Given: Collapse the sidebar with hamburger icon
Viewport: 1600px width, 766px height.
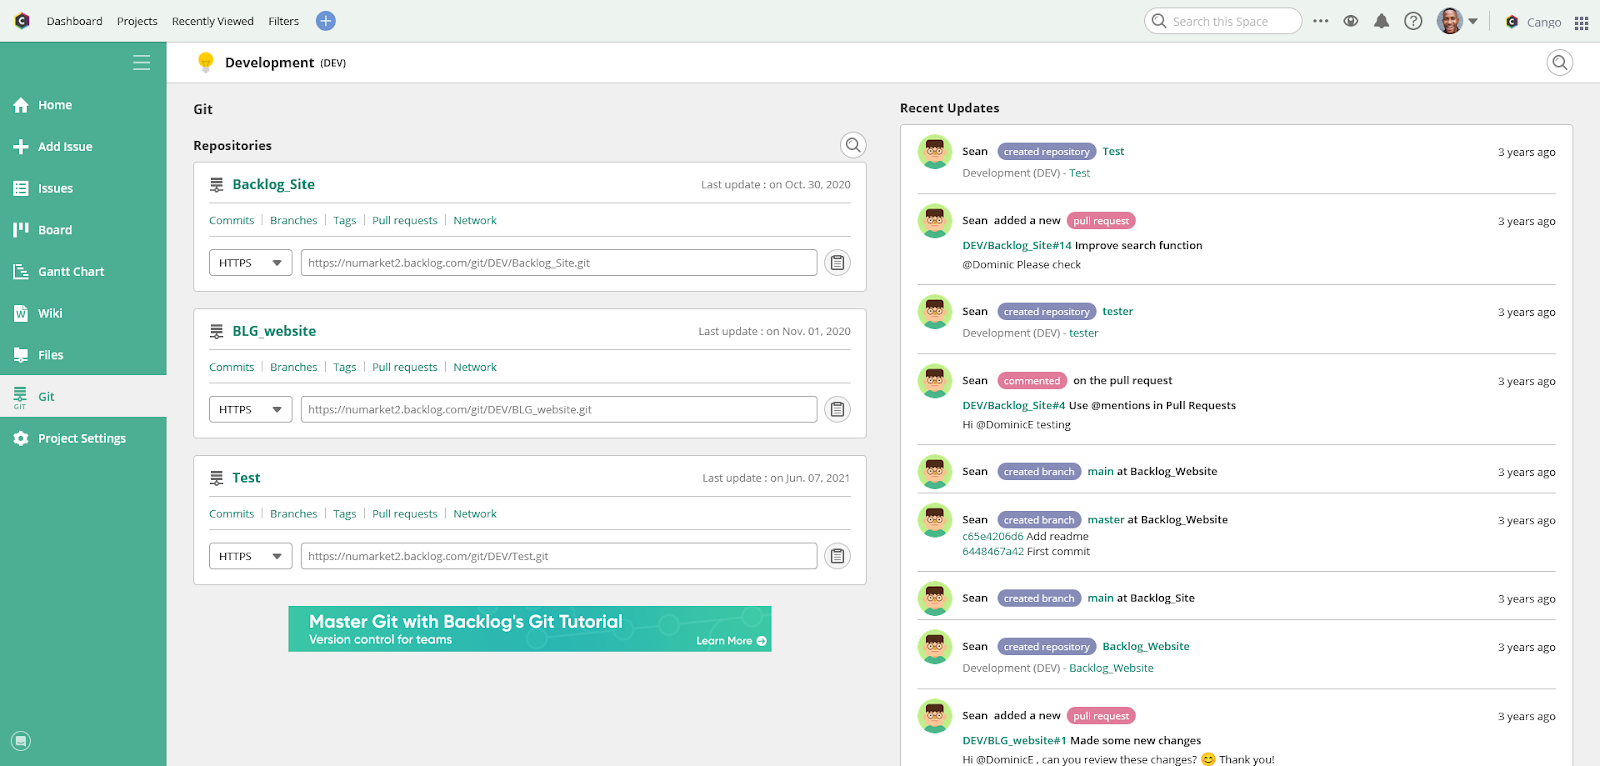Looking at the screenshot, I should pyautogui.click(x=142, y=63).
